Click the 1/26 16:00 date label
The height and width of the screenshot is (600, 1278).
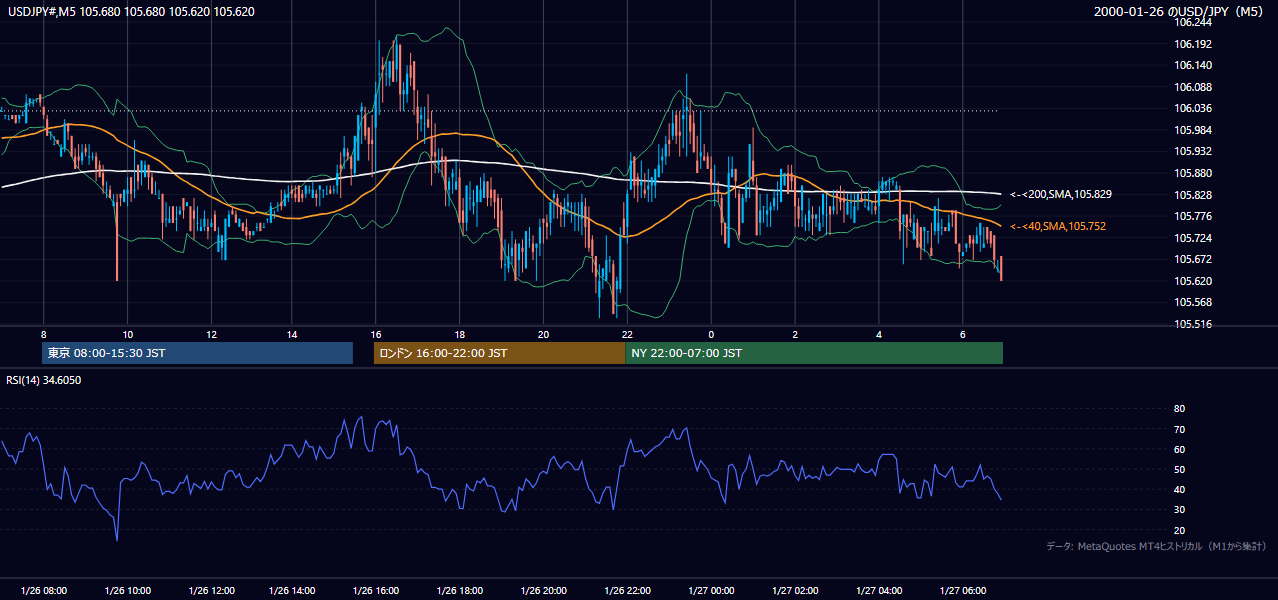[x=377, y=591]
